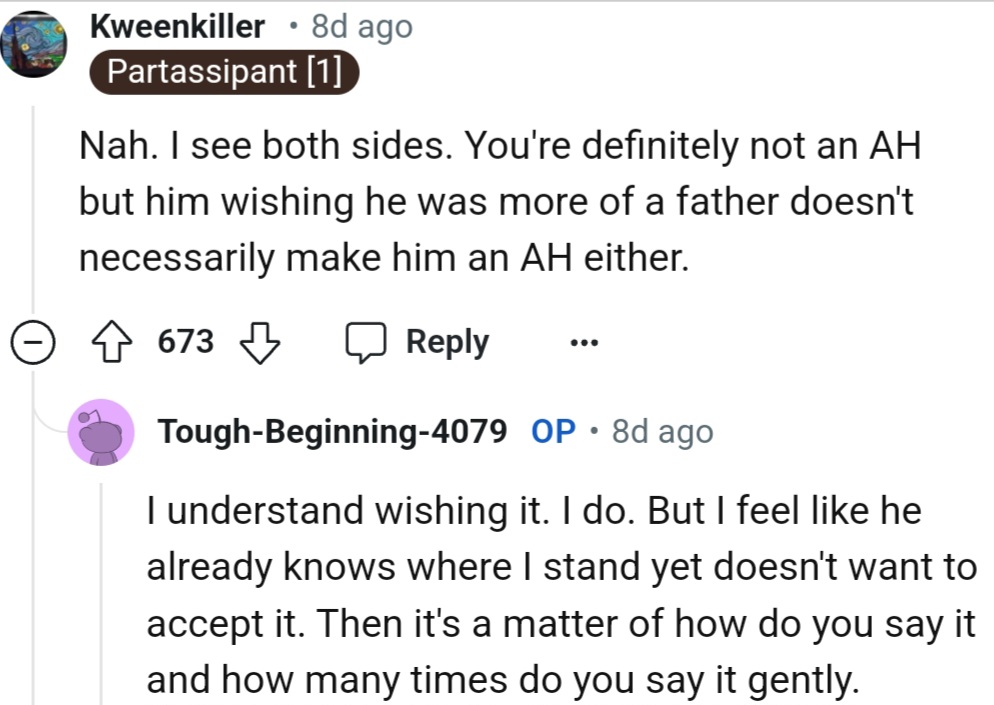Open Tough-Beginning-4079's purple Snoo avatar
The width and height of the screenshot is (994, 705).
(100, 431)
